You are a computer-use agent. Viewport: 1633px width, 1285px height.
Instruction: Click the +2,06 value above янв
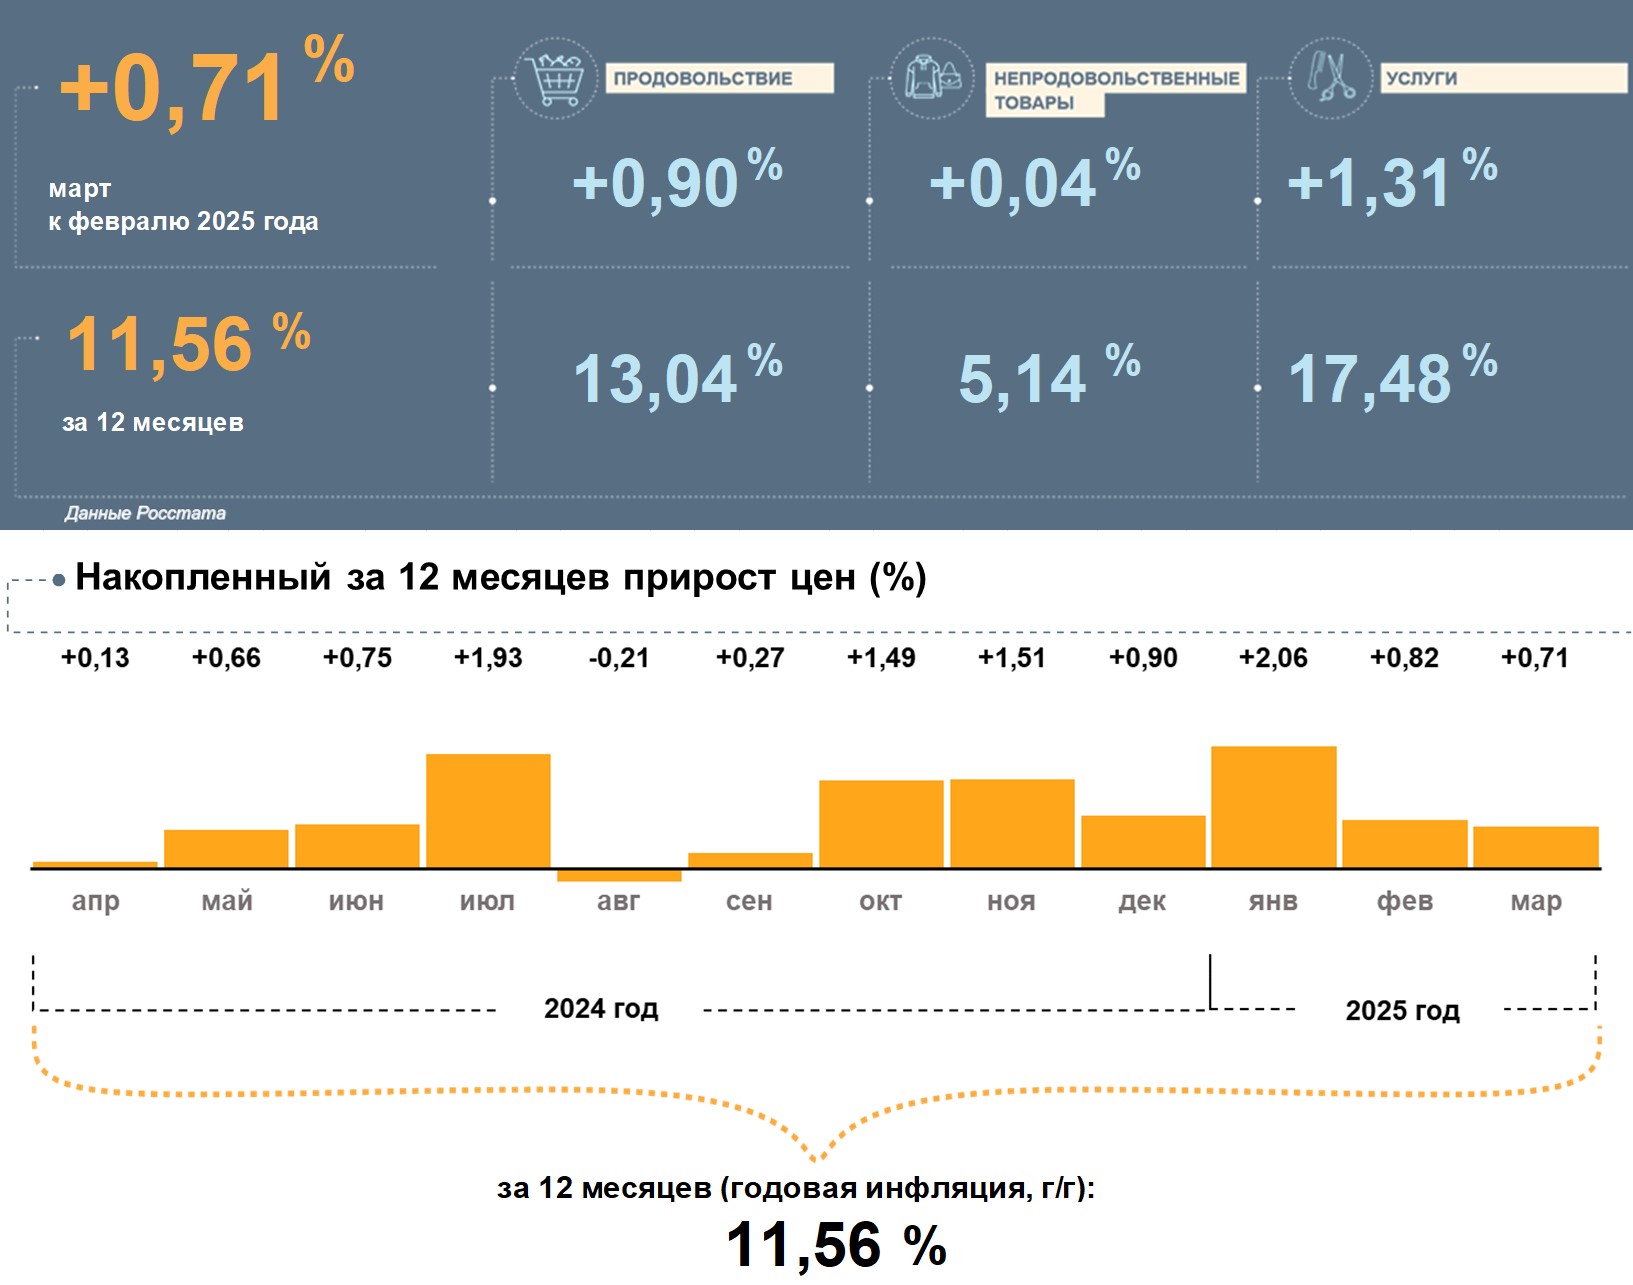(1273, 658)
